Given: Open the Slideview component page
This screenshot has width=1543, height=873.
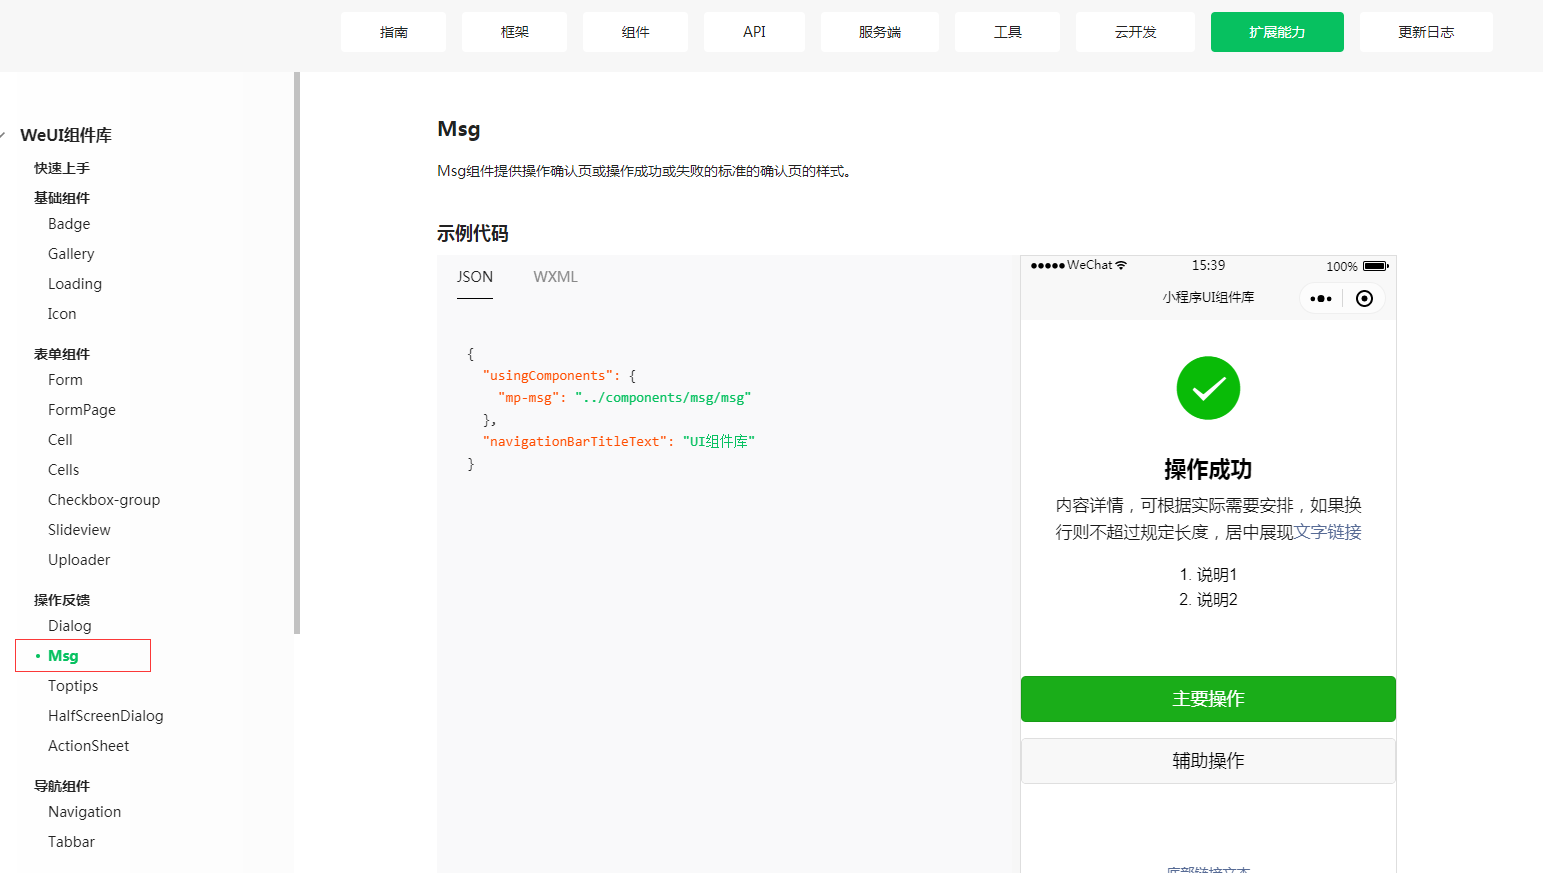Looking at the screenshot, I should 79,530.
